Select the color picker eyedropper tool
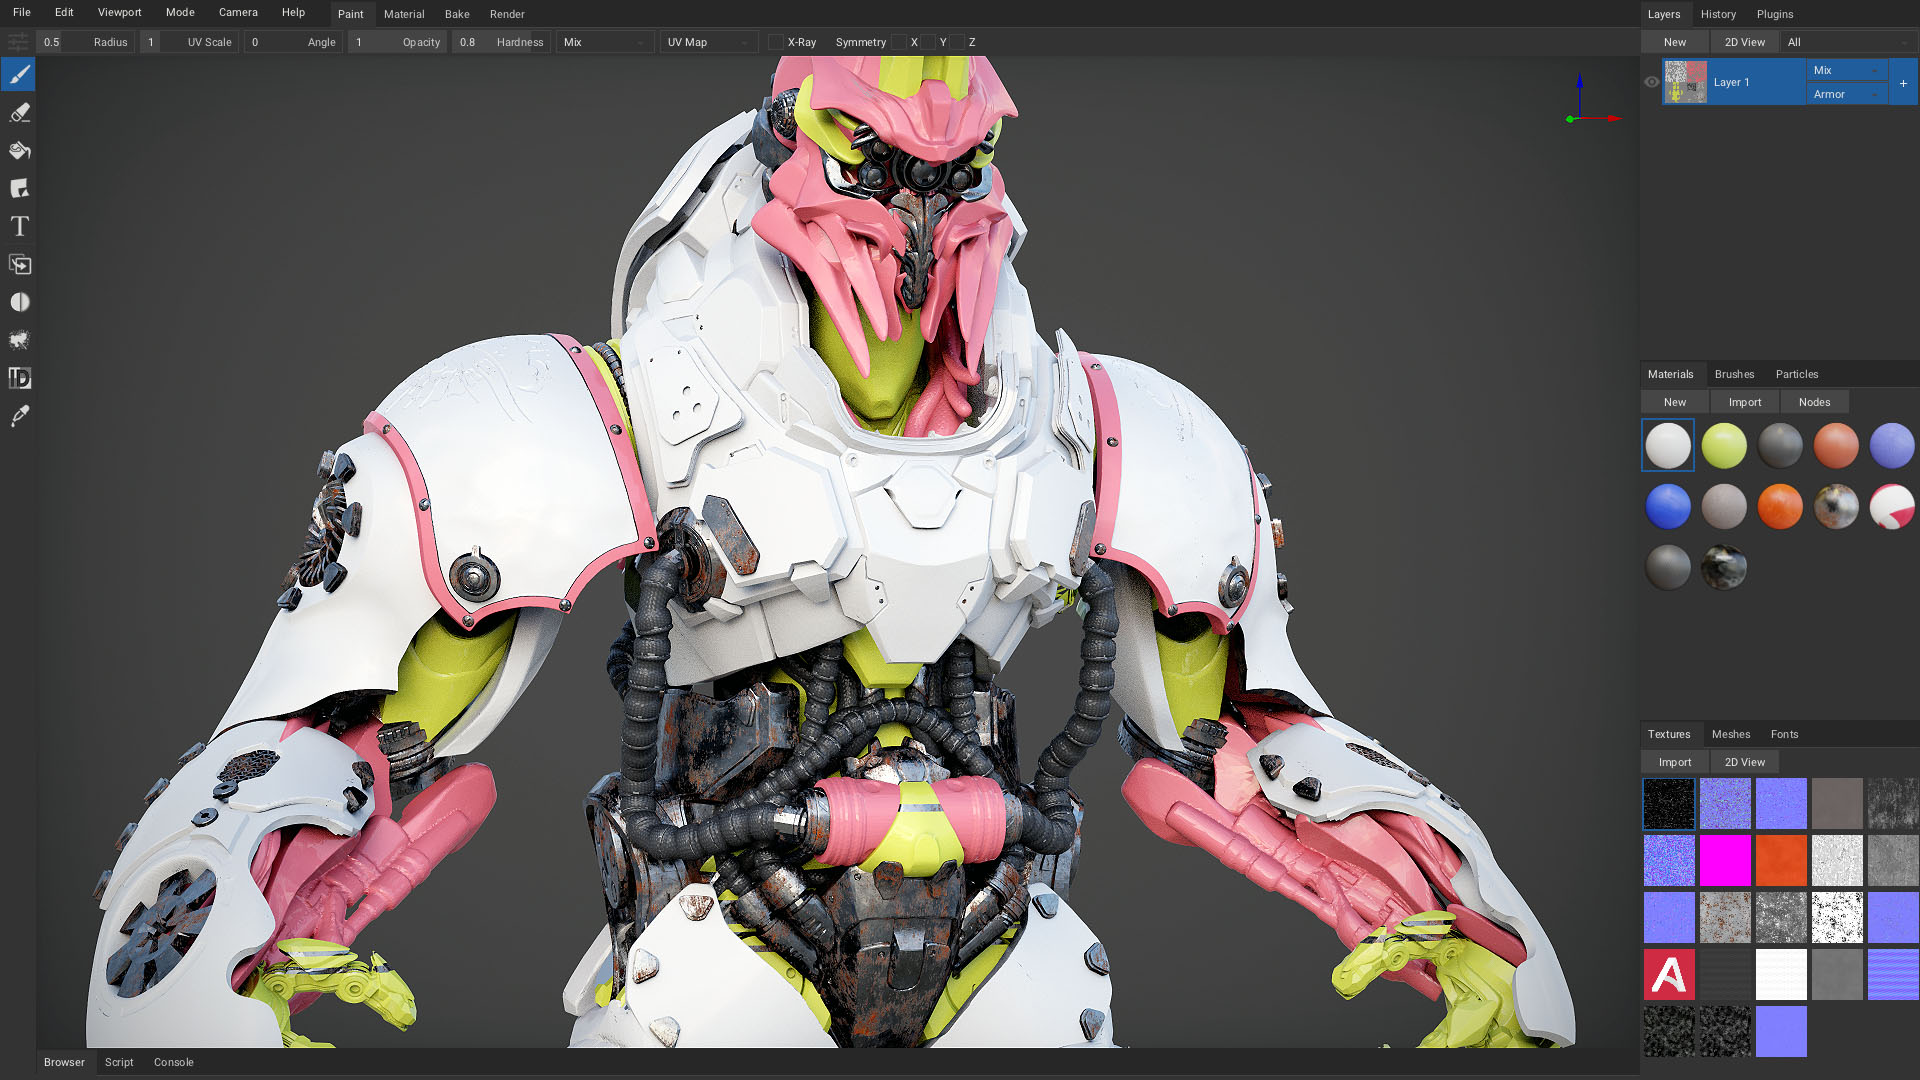The width and height of the screenshot is (1920, 1080). click(18, 415)
